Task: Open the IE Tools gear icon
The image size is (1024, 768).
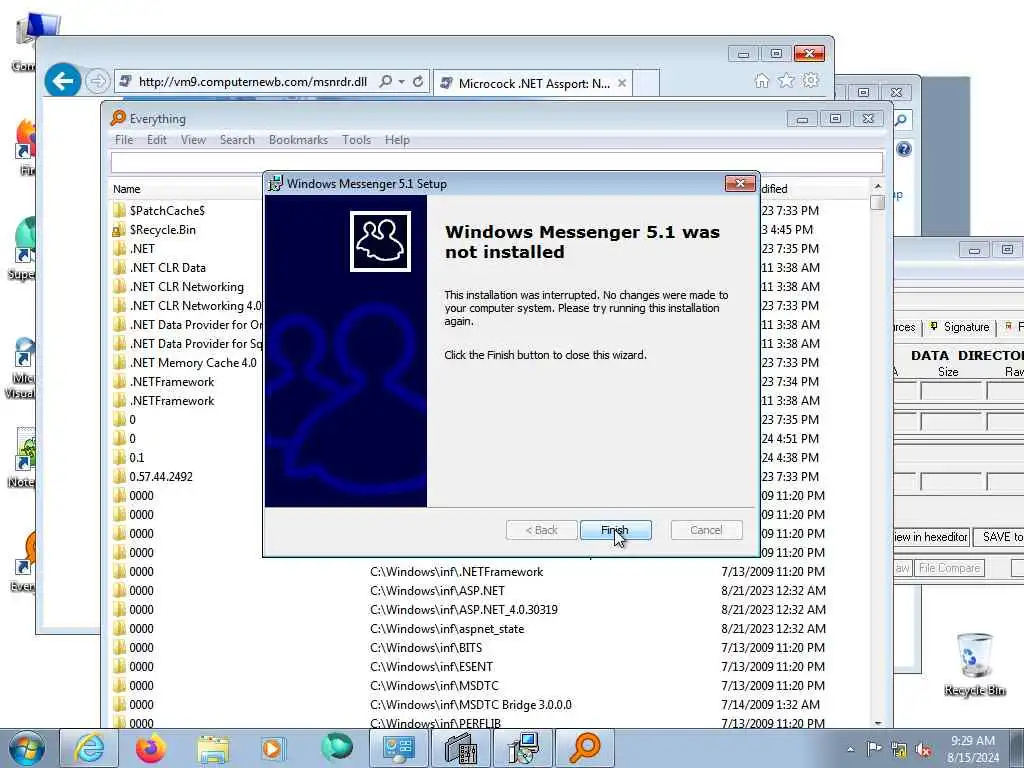Action: click(811, 80)
